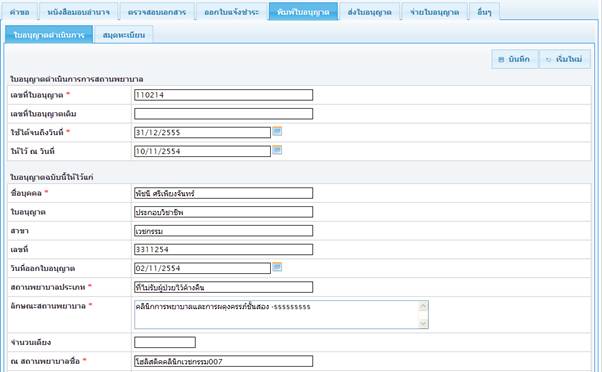Open the ส่งใบอนุญาต tab

pos(369,12)
